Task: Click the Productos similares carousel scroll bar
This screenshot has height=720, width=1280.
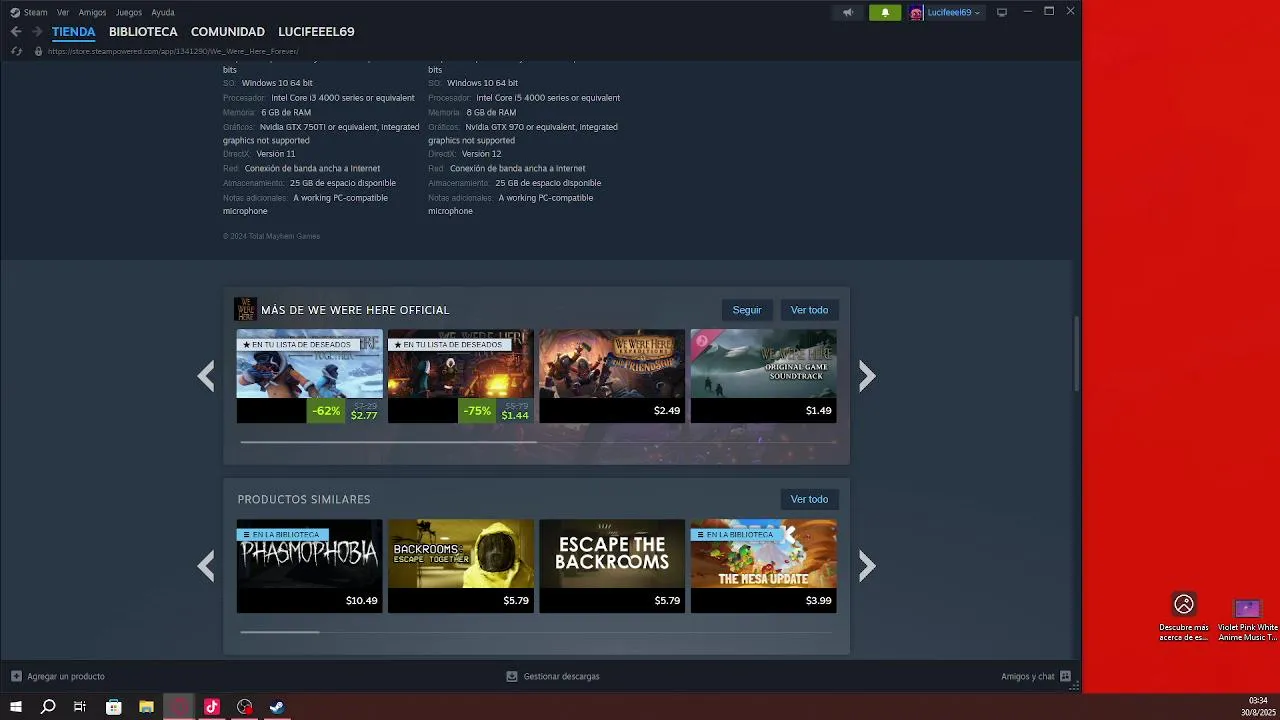Action: pyautogui.click(x=280, y=632)
